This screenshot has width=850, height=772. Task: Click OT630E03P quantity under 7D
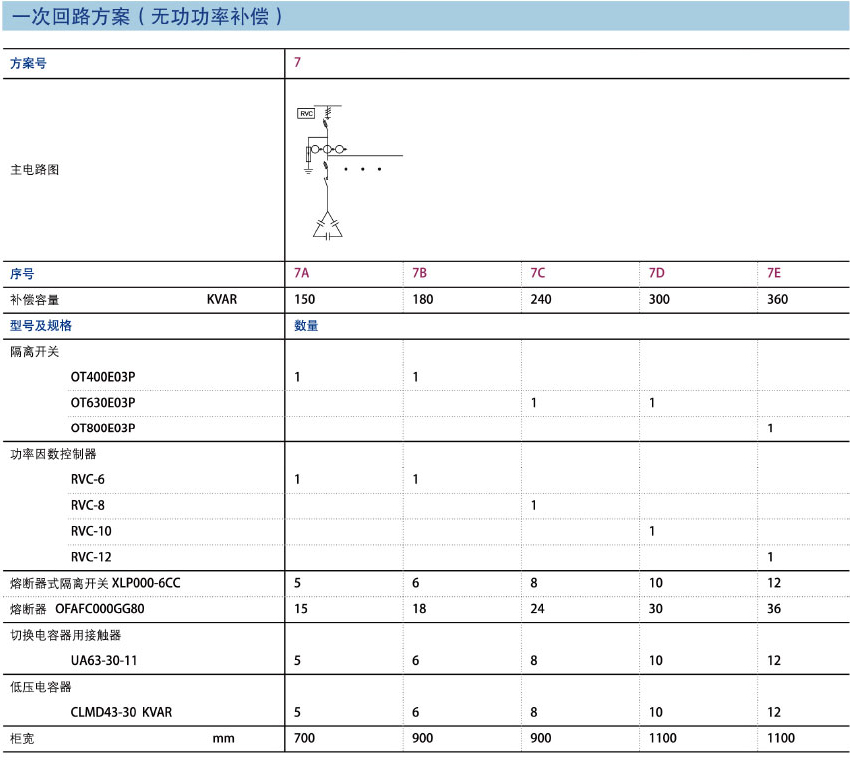(652, 403)
